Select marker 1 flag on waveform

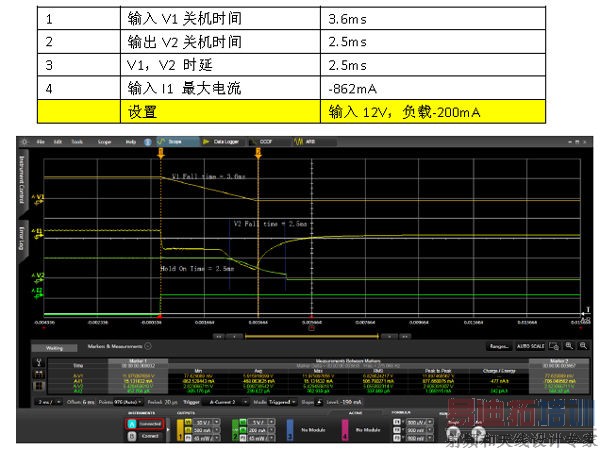(161, 153)
